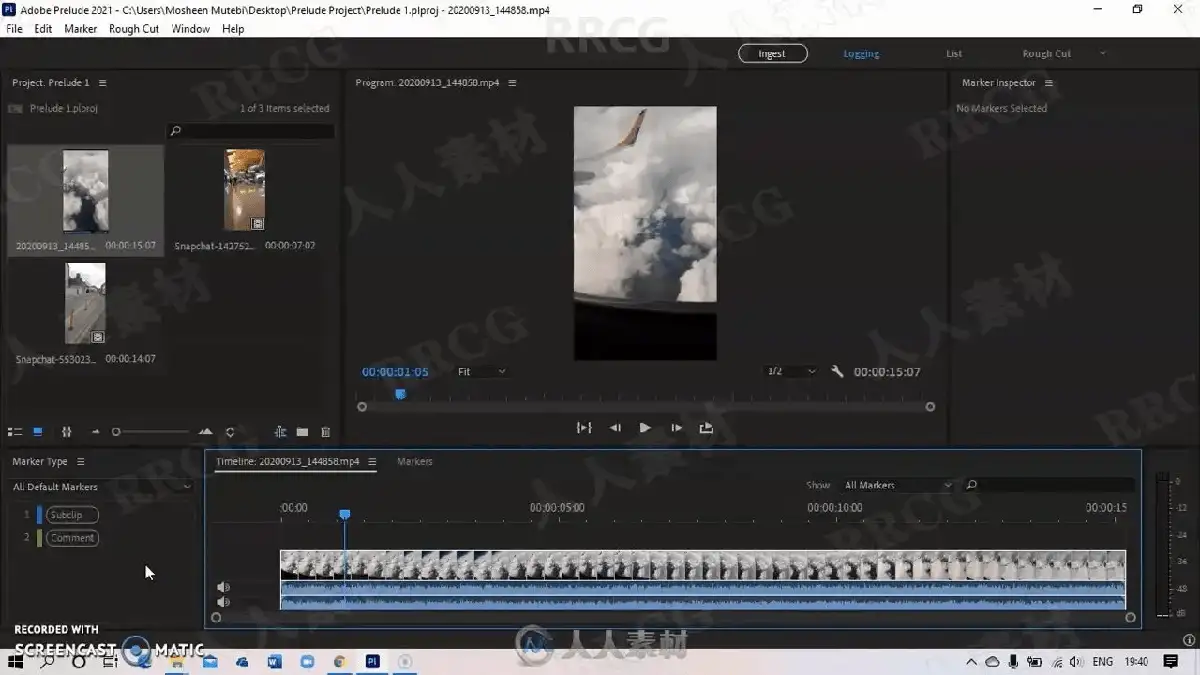
Task: Mute the first audio track in Timeline
Action: [x=224, y=587]
